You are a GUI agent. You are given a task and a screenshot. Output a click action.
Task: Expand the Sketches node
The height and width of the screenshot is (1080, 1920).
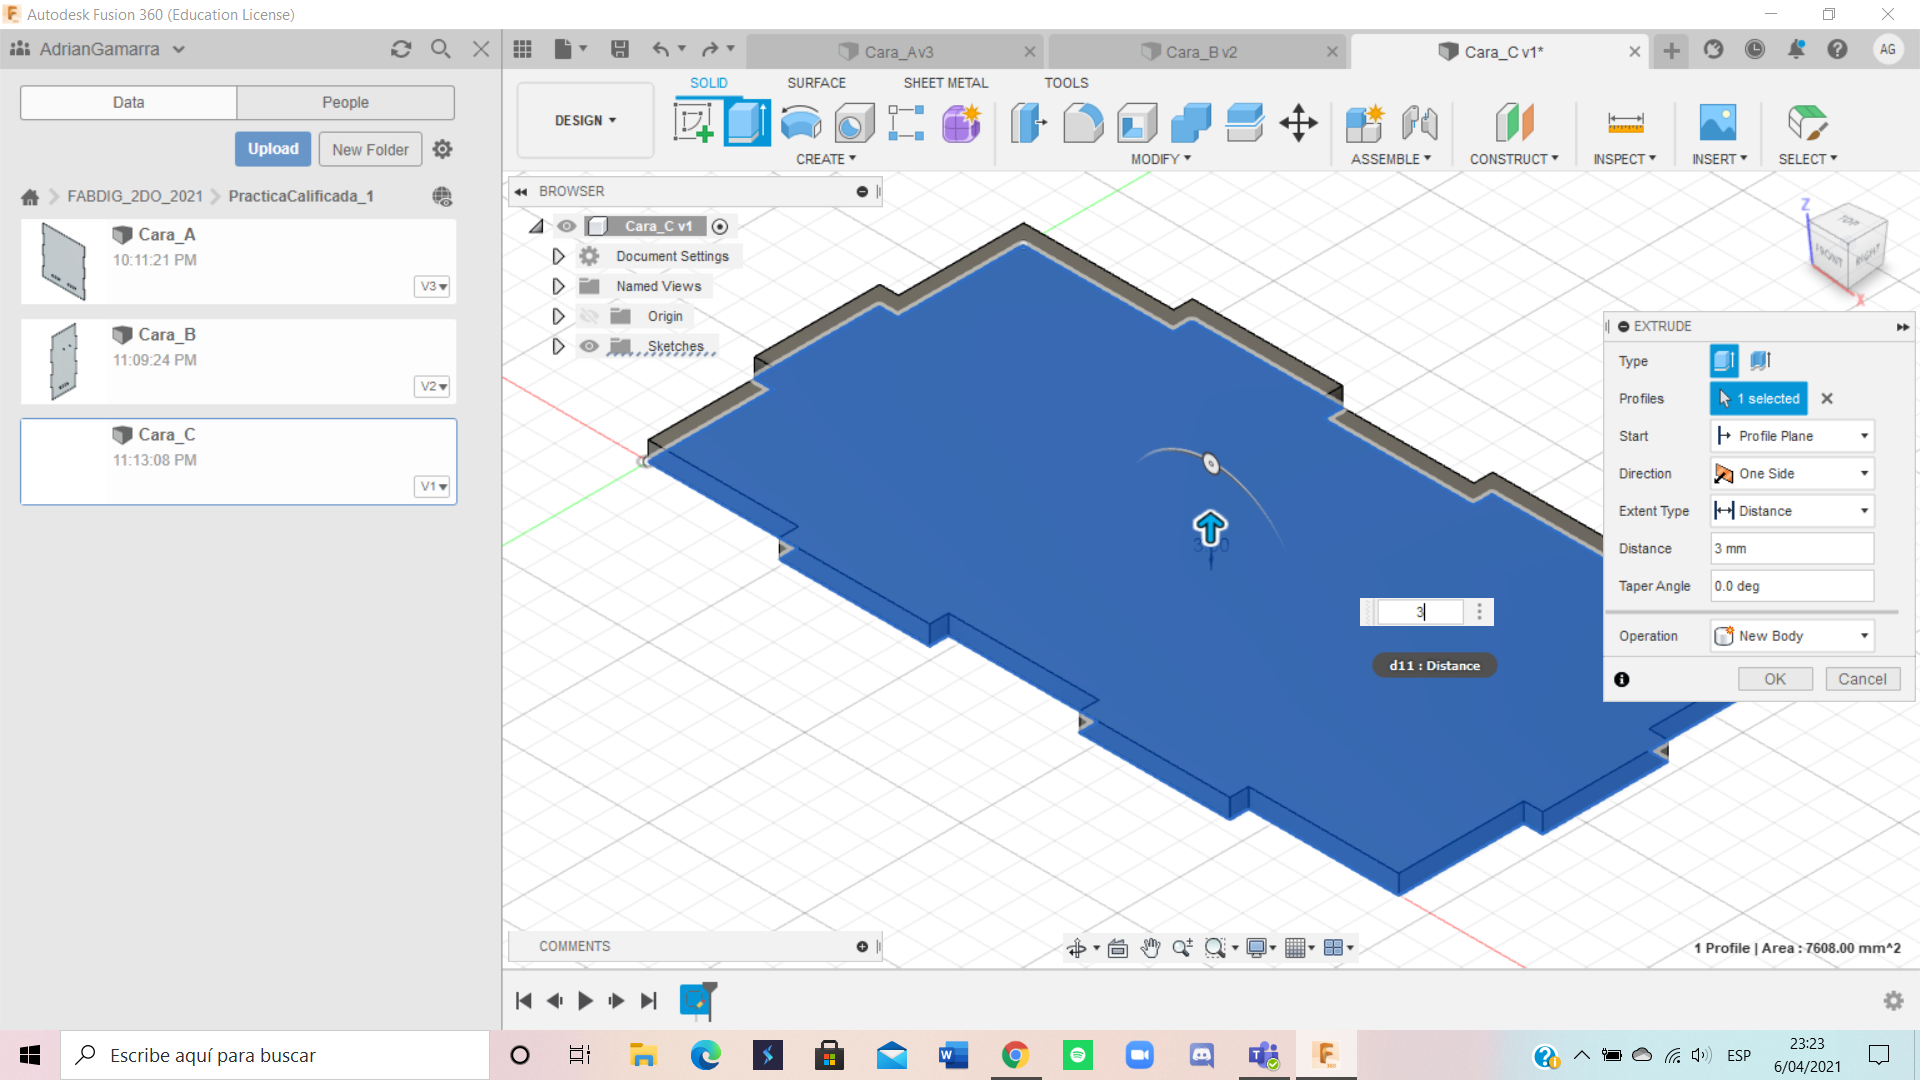click(558, 347)
